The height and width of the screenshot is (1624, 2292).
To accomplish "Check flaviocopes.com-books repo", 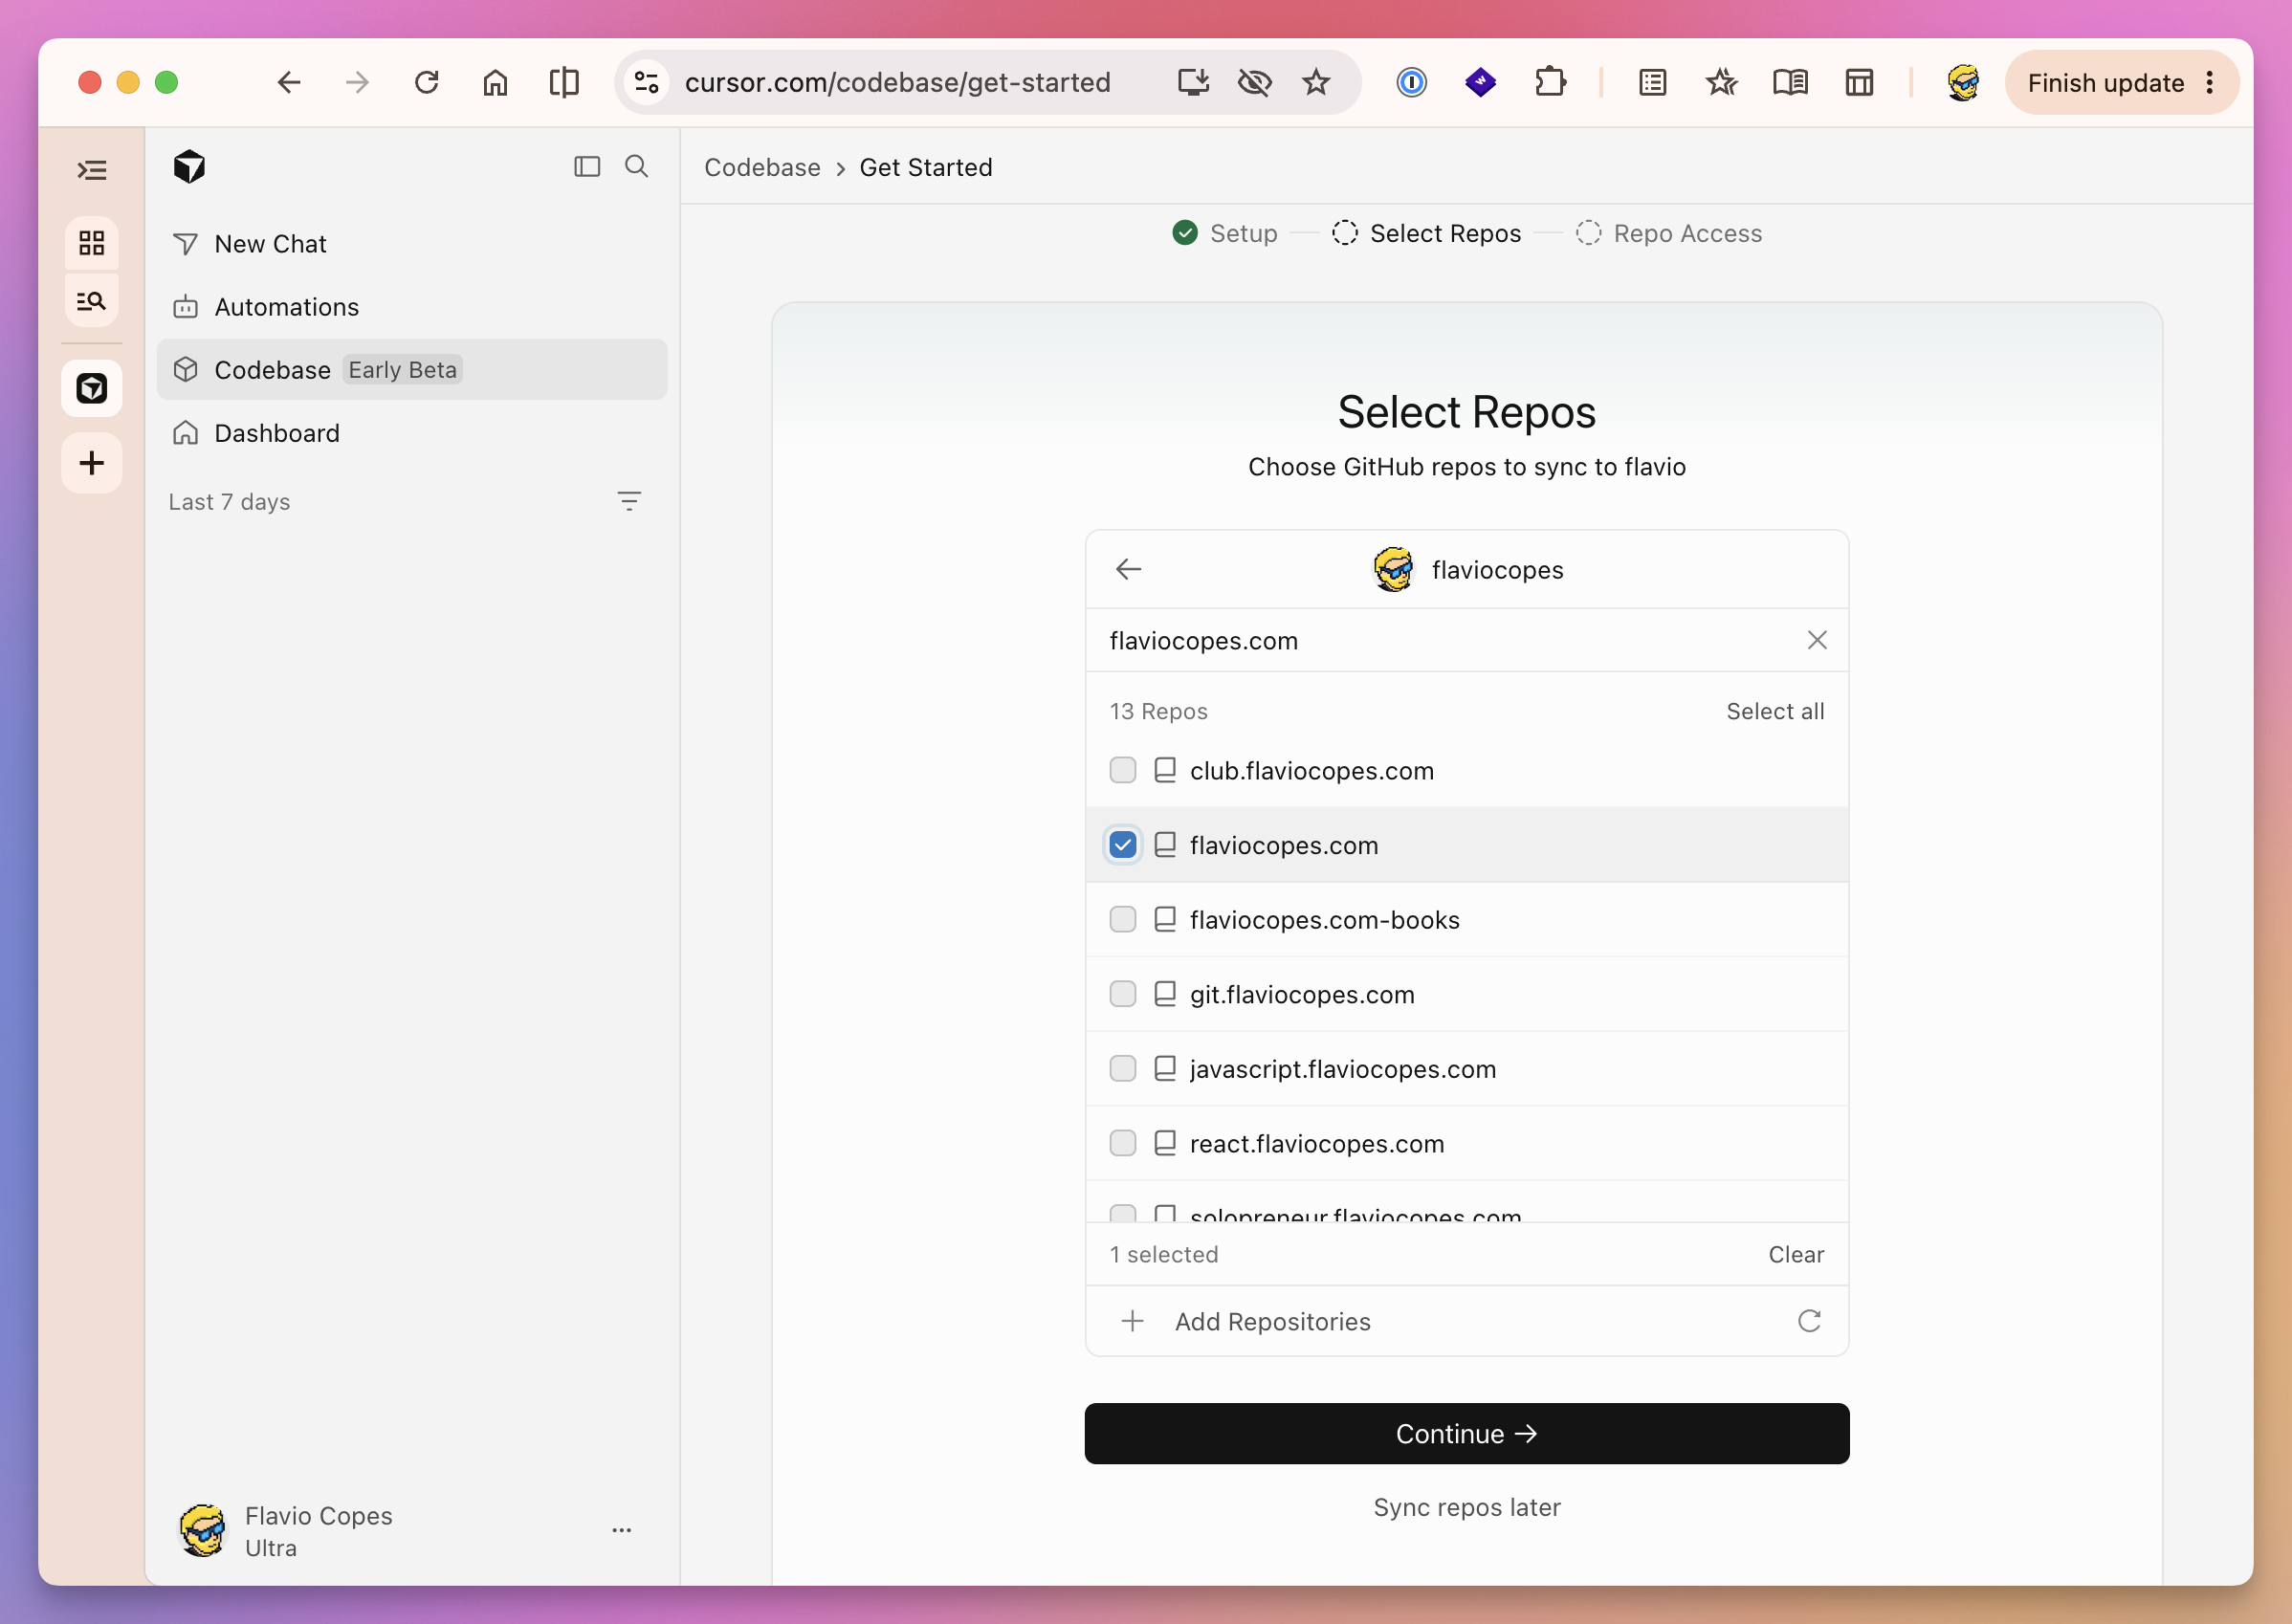I will [1123, 919].
